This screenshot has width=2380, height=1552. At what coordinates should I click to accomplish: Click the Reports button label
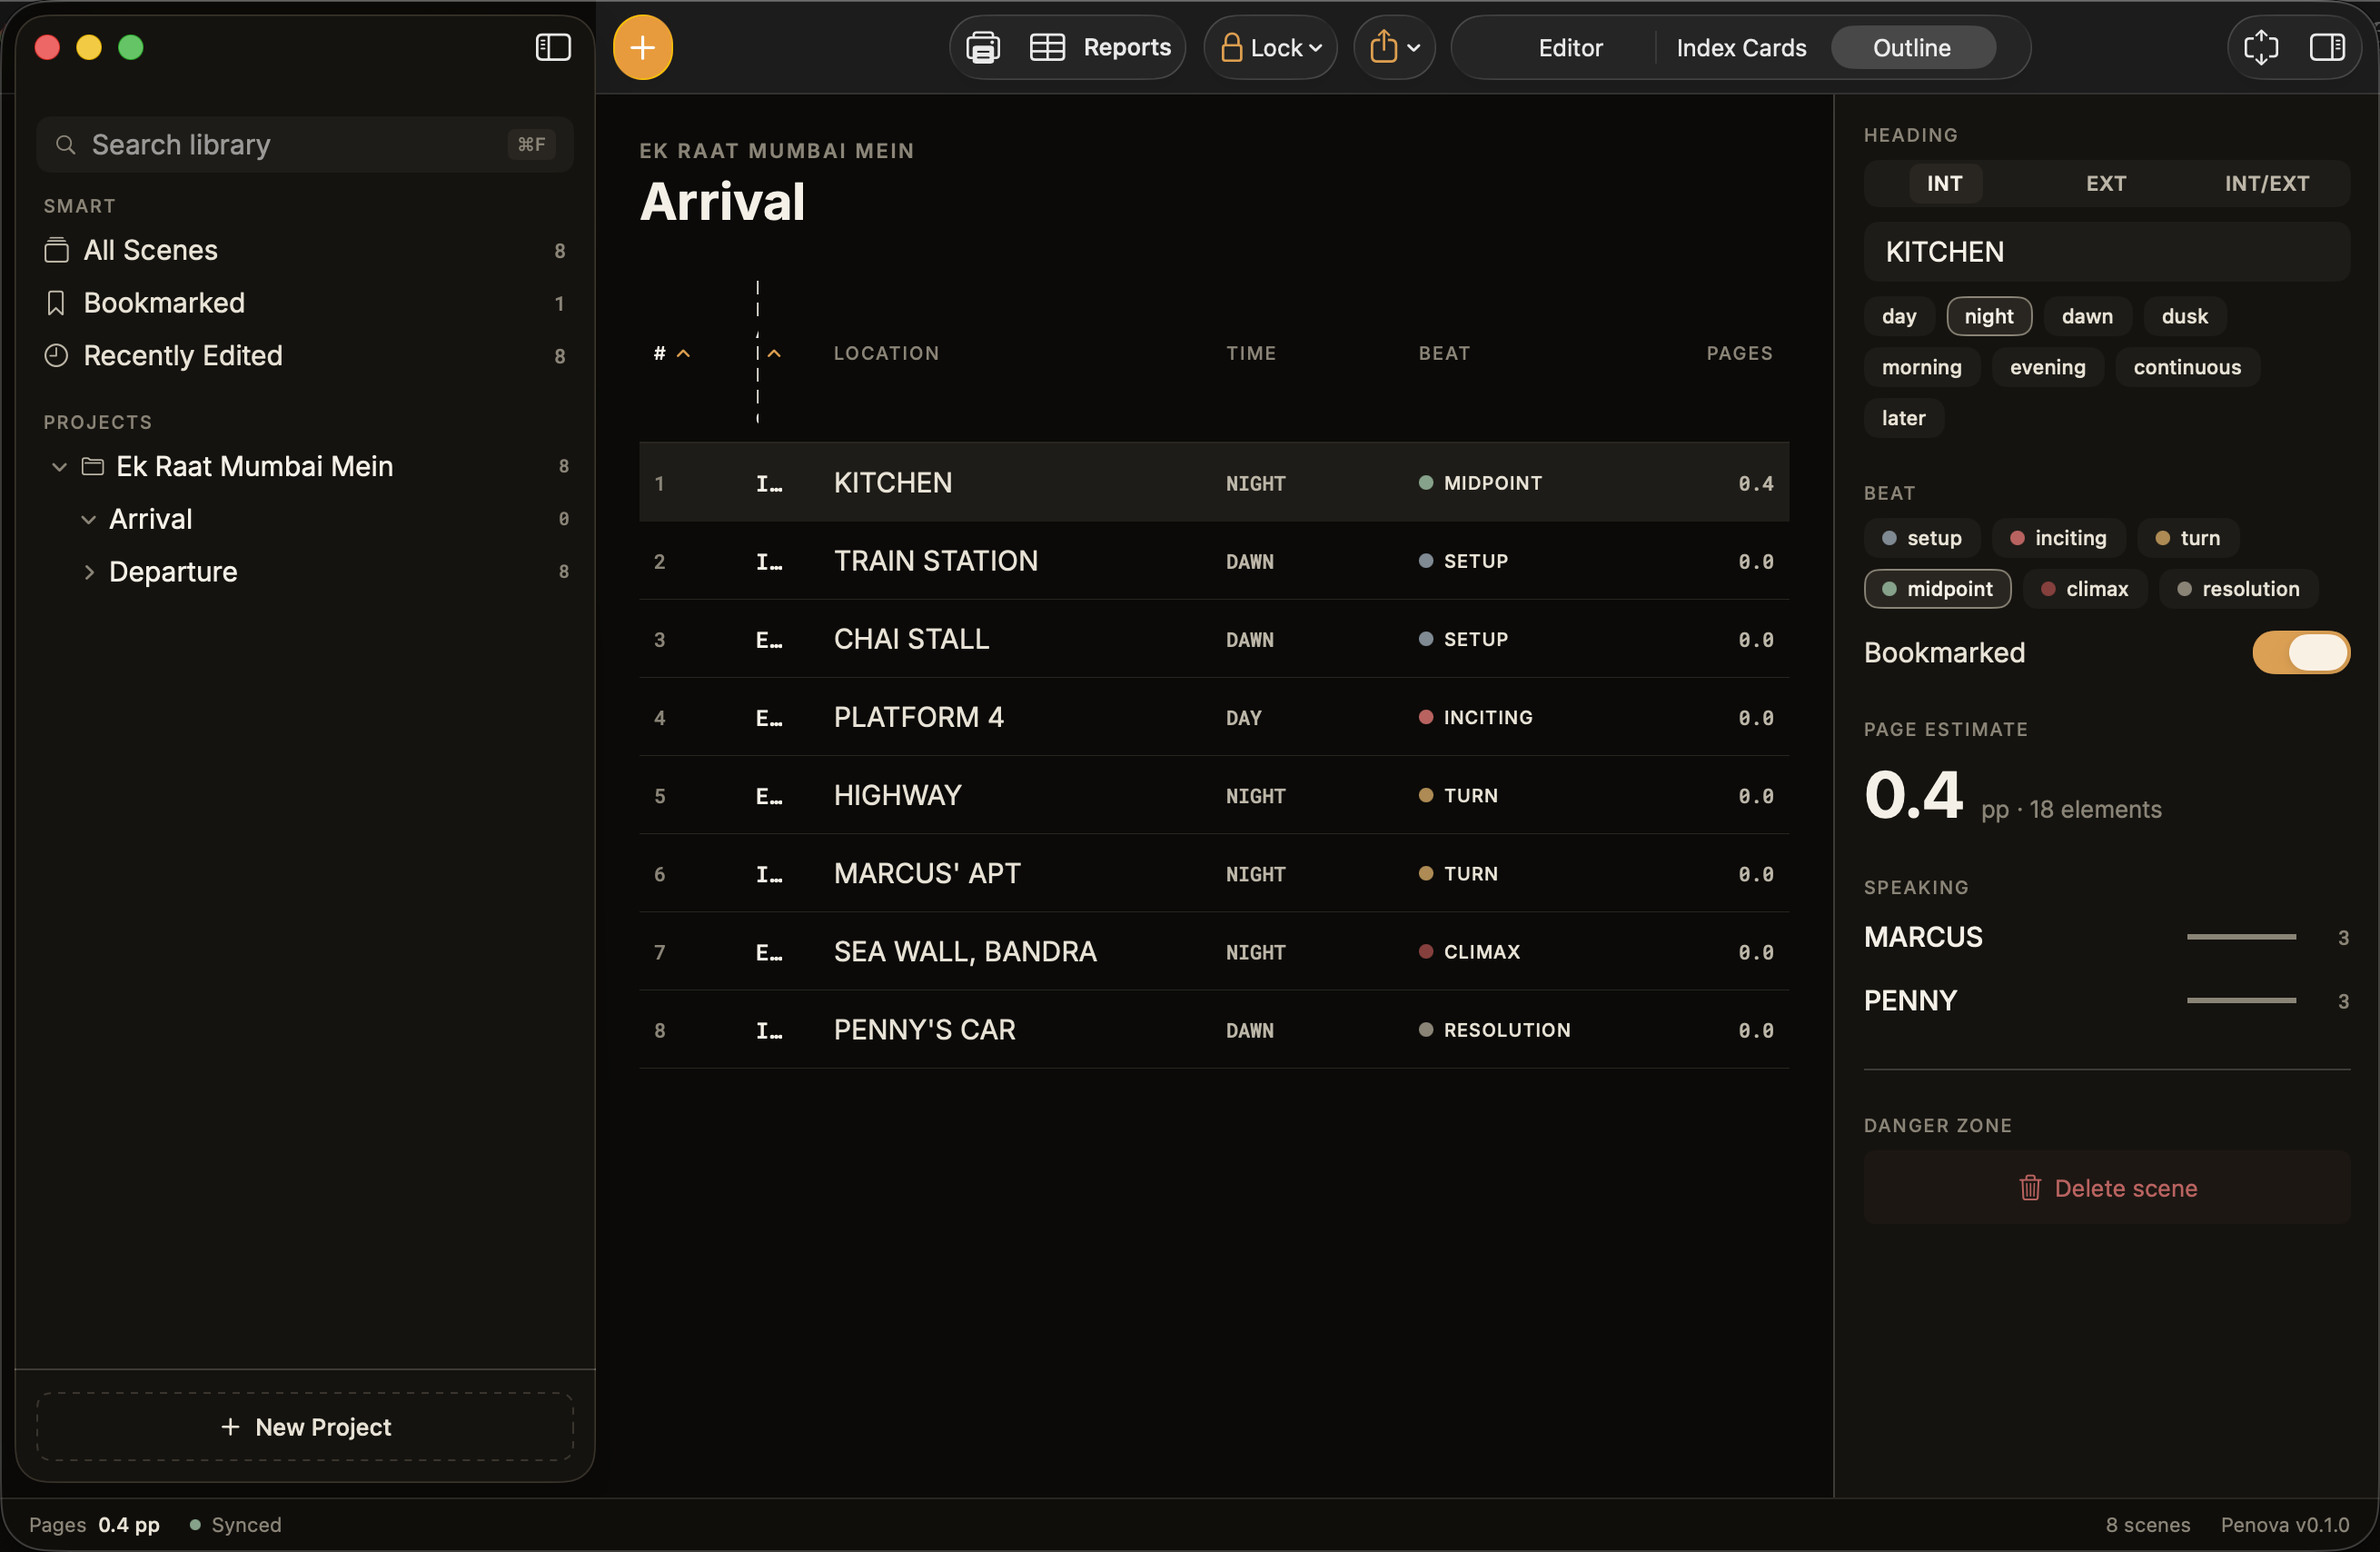[x=1126, y=47]
